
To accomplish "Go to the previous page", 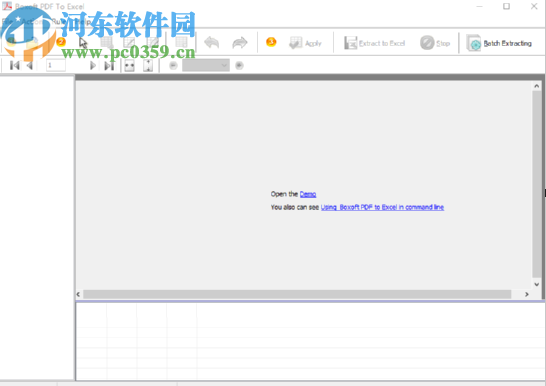I will (30, 65).
